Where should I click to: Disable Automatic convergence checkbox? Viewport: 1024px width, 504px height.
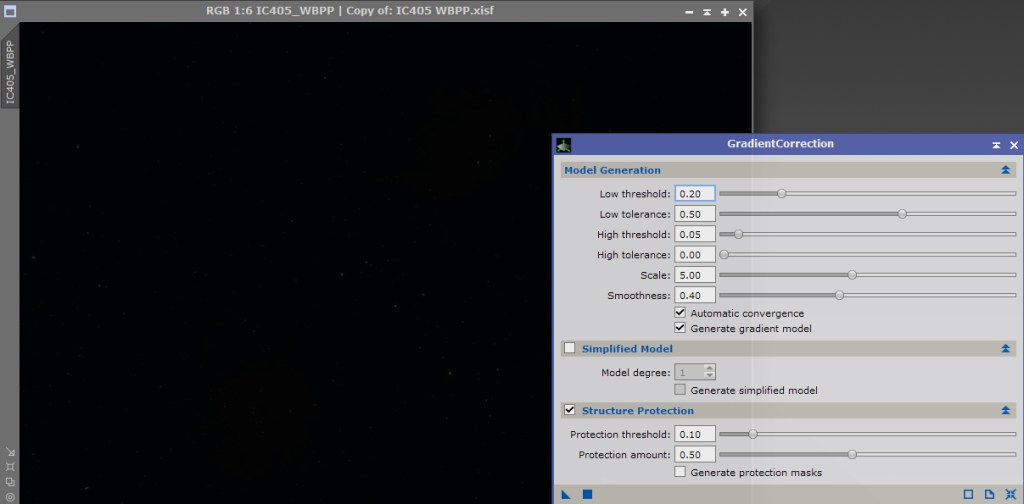681,313
